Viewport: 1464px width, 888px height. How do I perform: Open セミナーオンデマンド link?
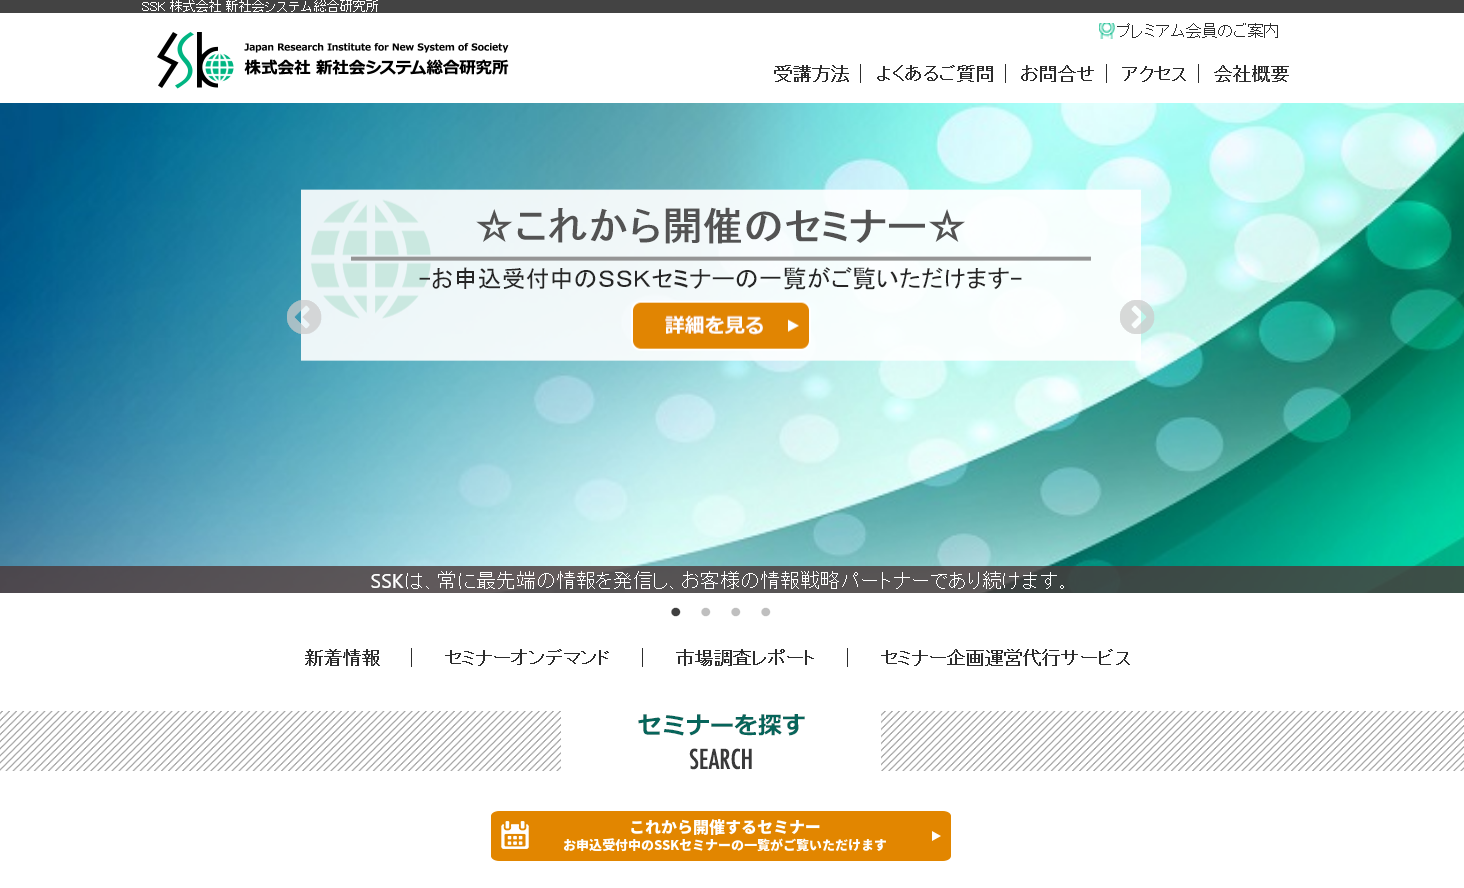527,658
